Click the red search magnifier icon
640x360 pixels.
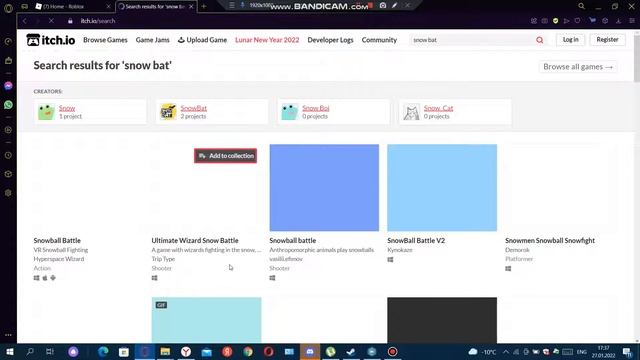point(540,40)
